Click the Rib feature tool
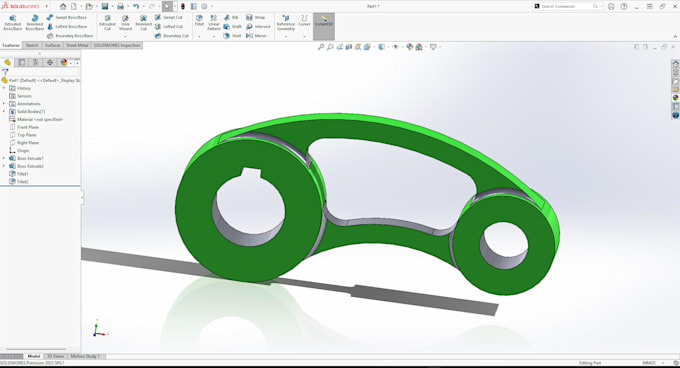The image size is (680, 368). [231, 17]
